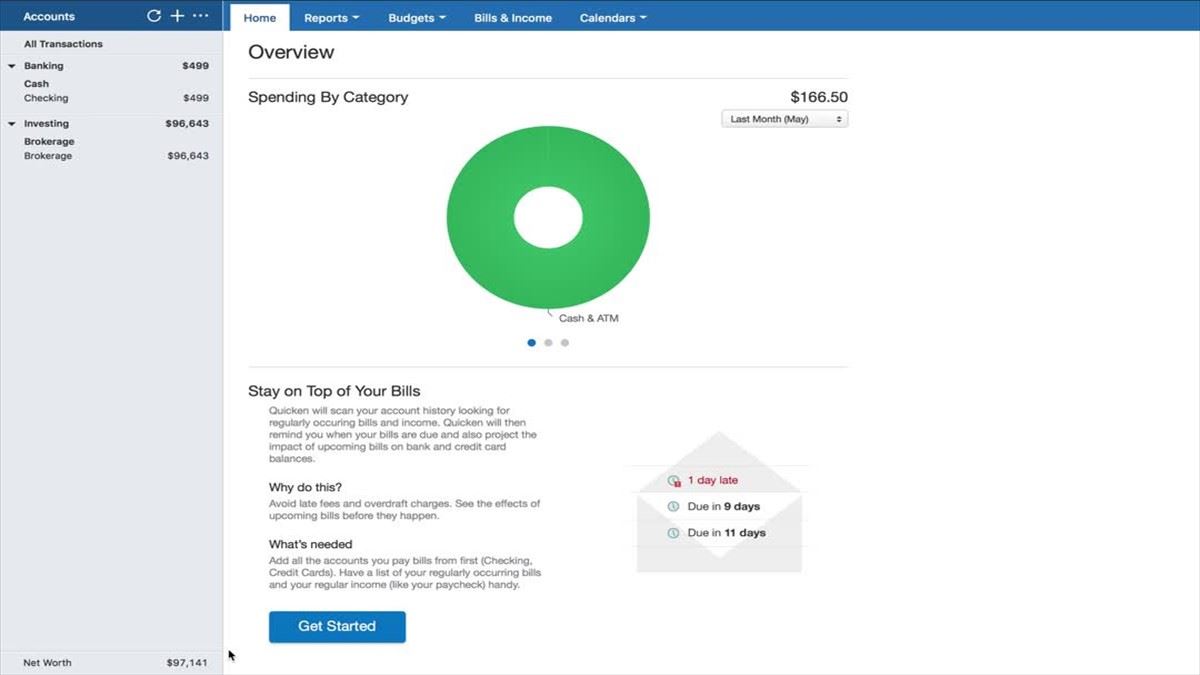Open the Reports menu
The width and height of the screenshot is (1200, 675).
(331, 18)
